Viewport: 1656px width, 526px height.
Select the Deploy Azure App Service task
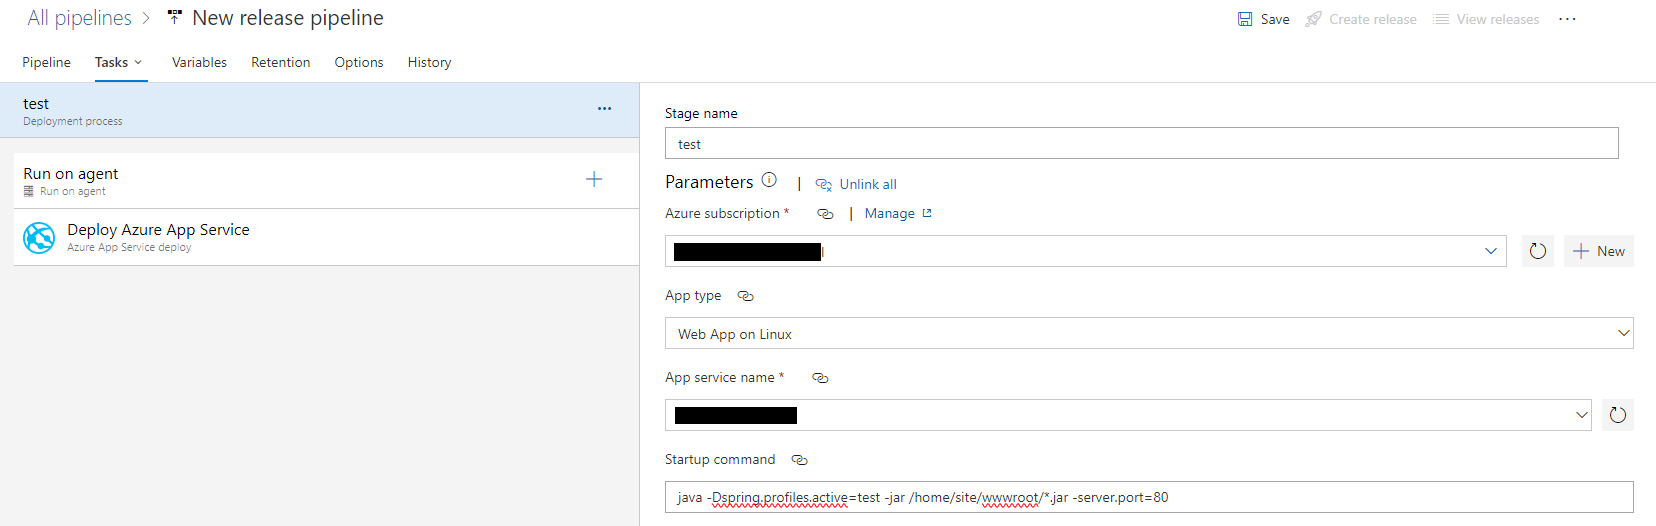pyautogui.click(x=326, y=237)
